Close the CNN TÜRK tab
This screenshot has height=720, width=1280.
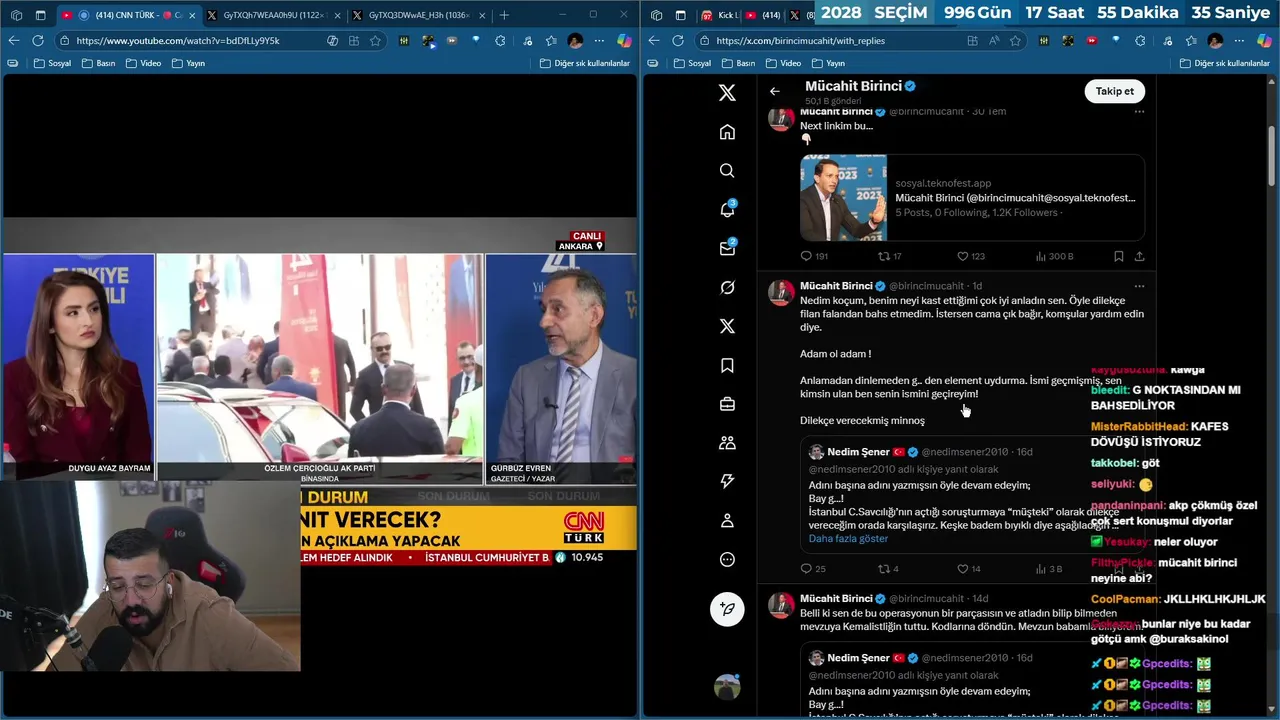[x=191, y=15]
